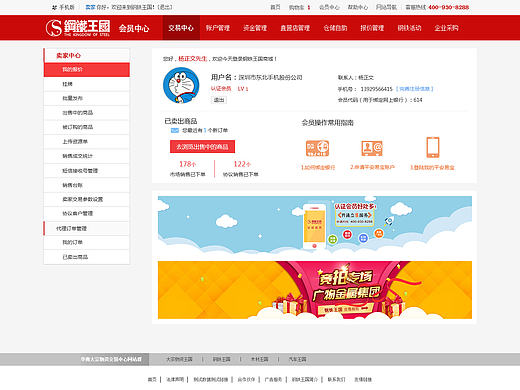Image resolution: width=520 pixels, height=390 pixels.
Task: Select 协议客户管理 in the sidebar
Action: point(86,213)
